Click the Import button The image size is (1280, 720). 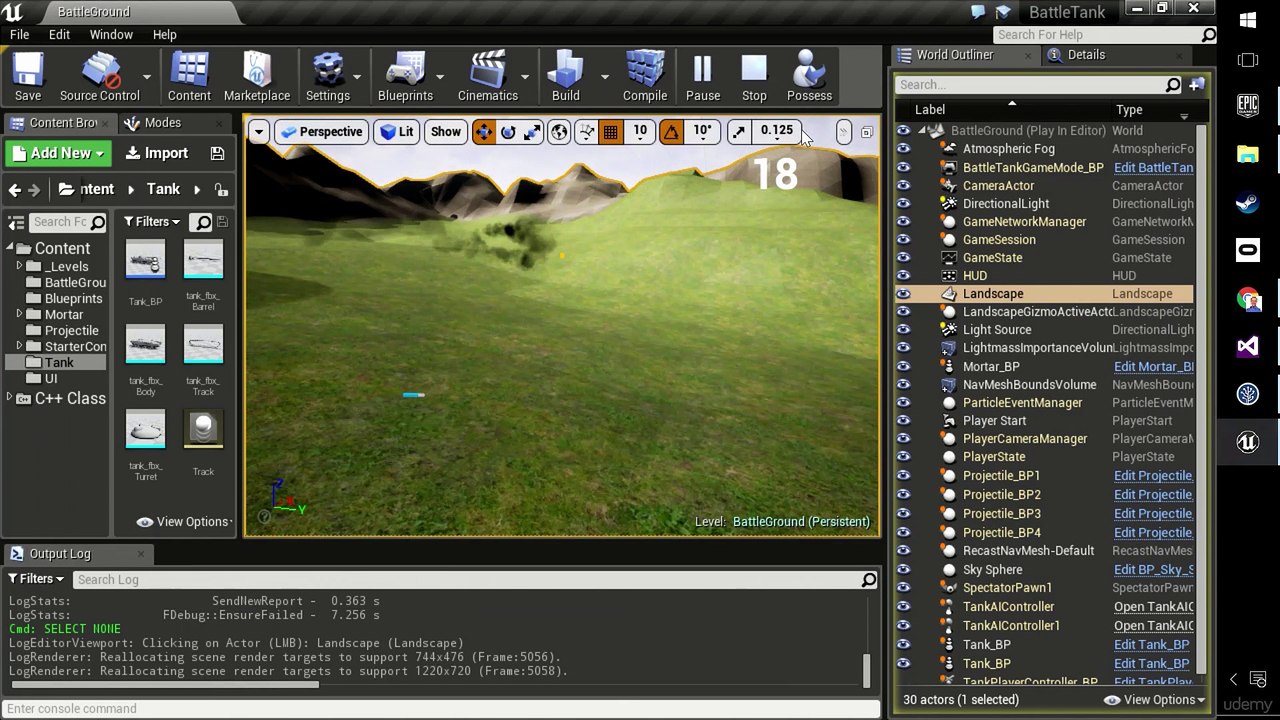(156, 153)
